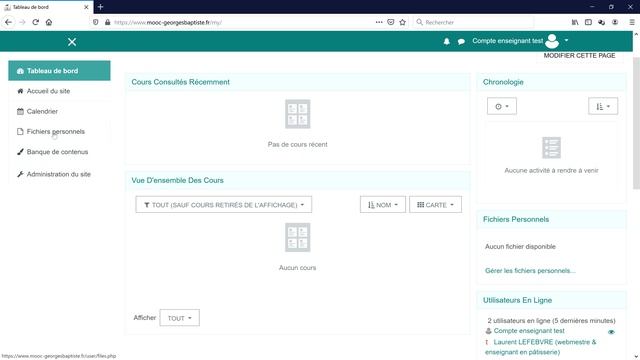Click Modifier cette page button
The image size is (640, 360).
point(579,56)
